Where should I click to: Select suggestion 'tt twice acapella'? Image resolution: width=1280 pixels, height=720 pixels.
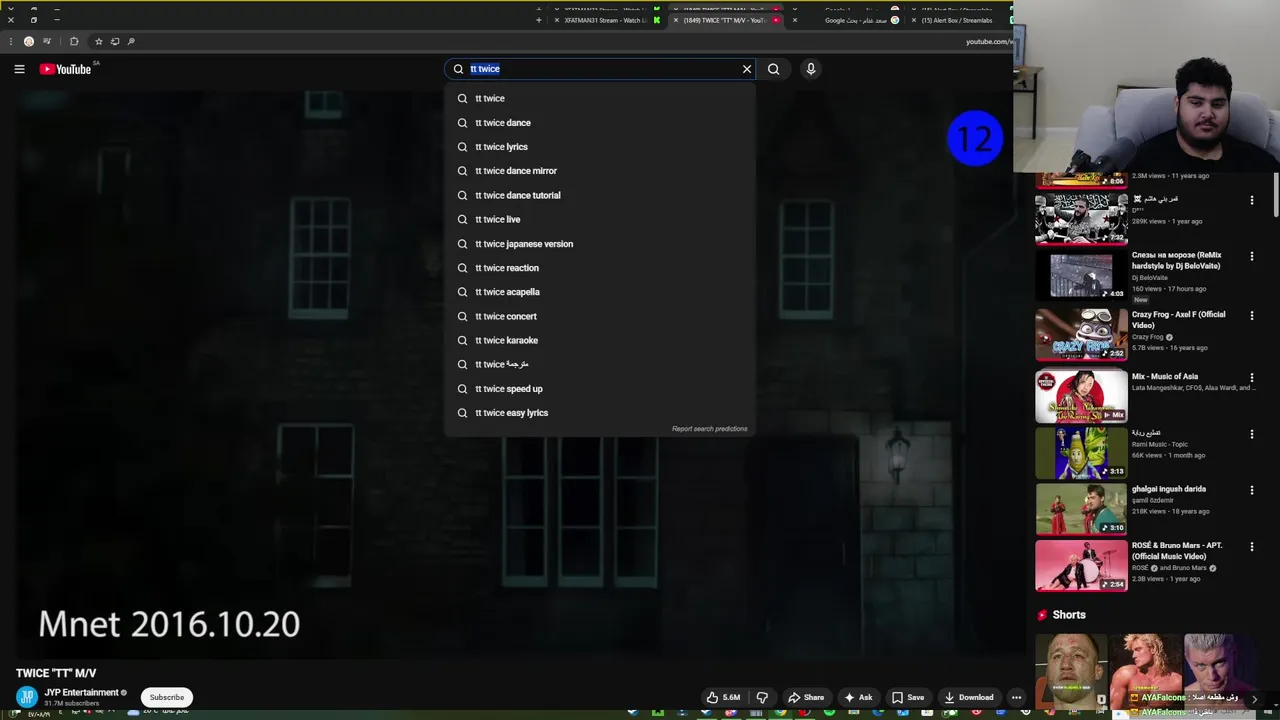(600, 292)
